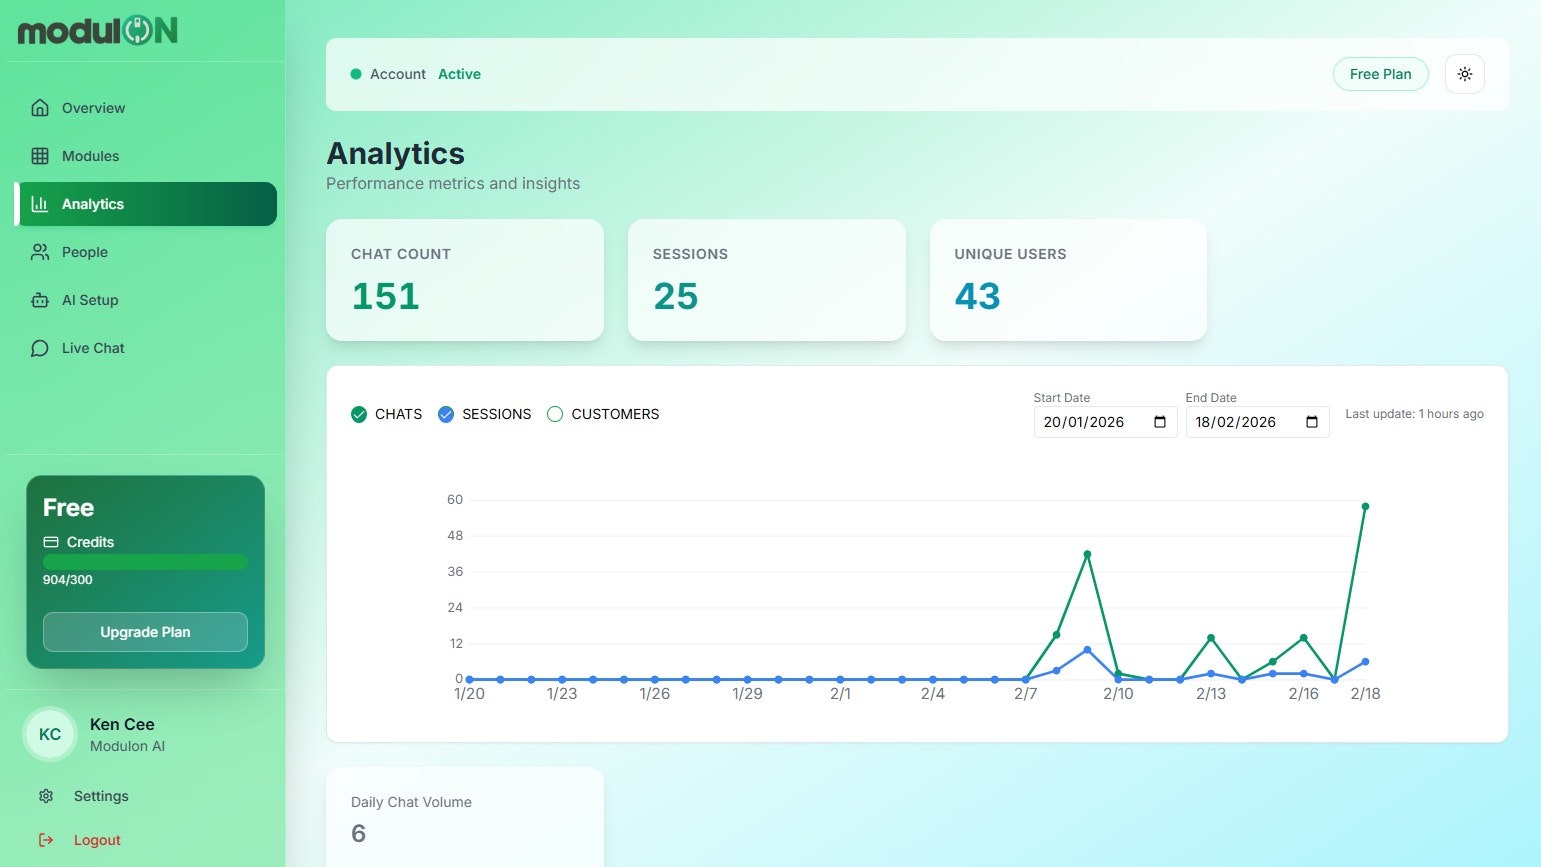Click the Active account status link
Viewport: 1541px width, 867px height.
(x=459, y=73)
